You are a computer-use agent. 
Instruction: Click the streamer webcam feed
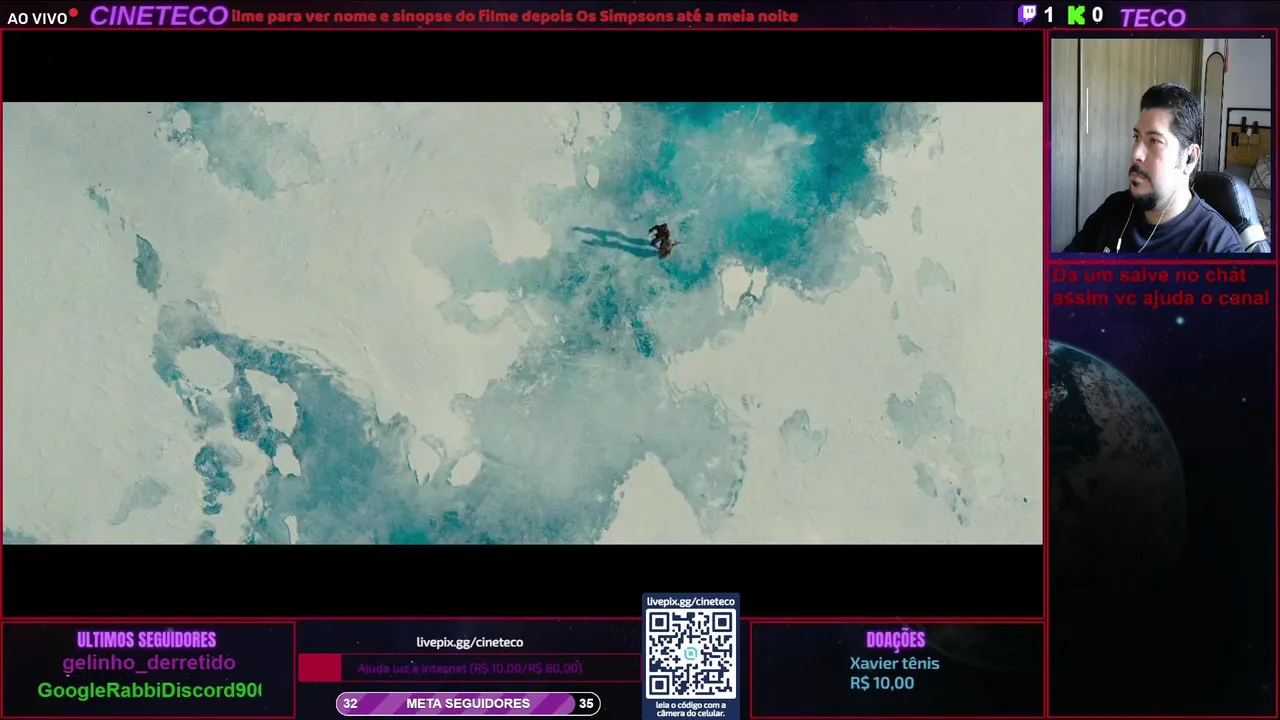tap(1160, 146)
